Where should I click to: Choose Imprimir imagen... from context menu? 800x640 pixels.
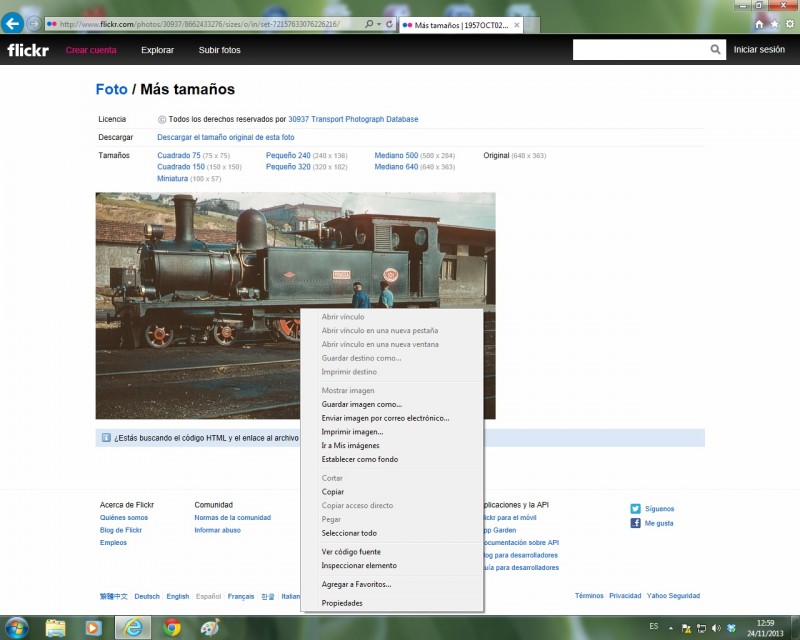[352, 432]
